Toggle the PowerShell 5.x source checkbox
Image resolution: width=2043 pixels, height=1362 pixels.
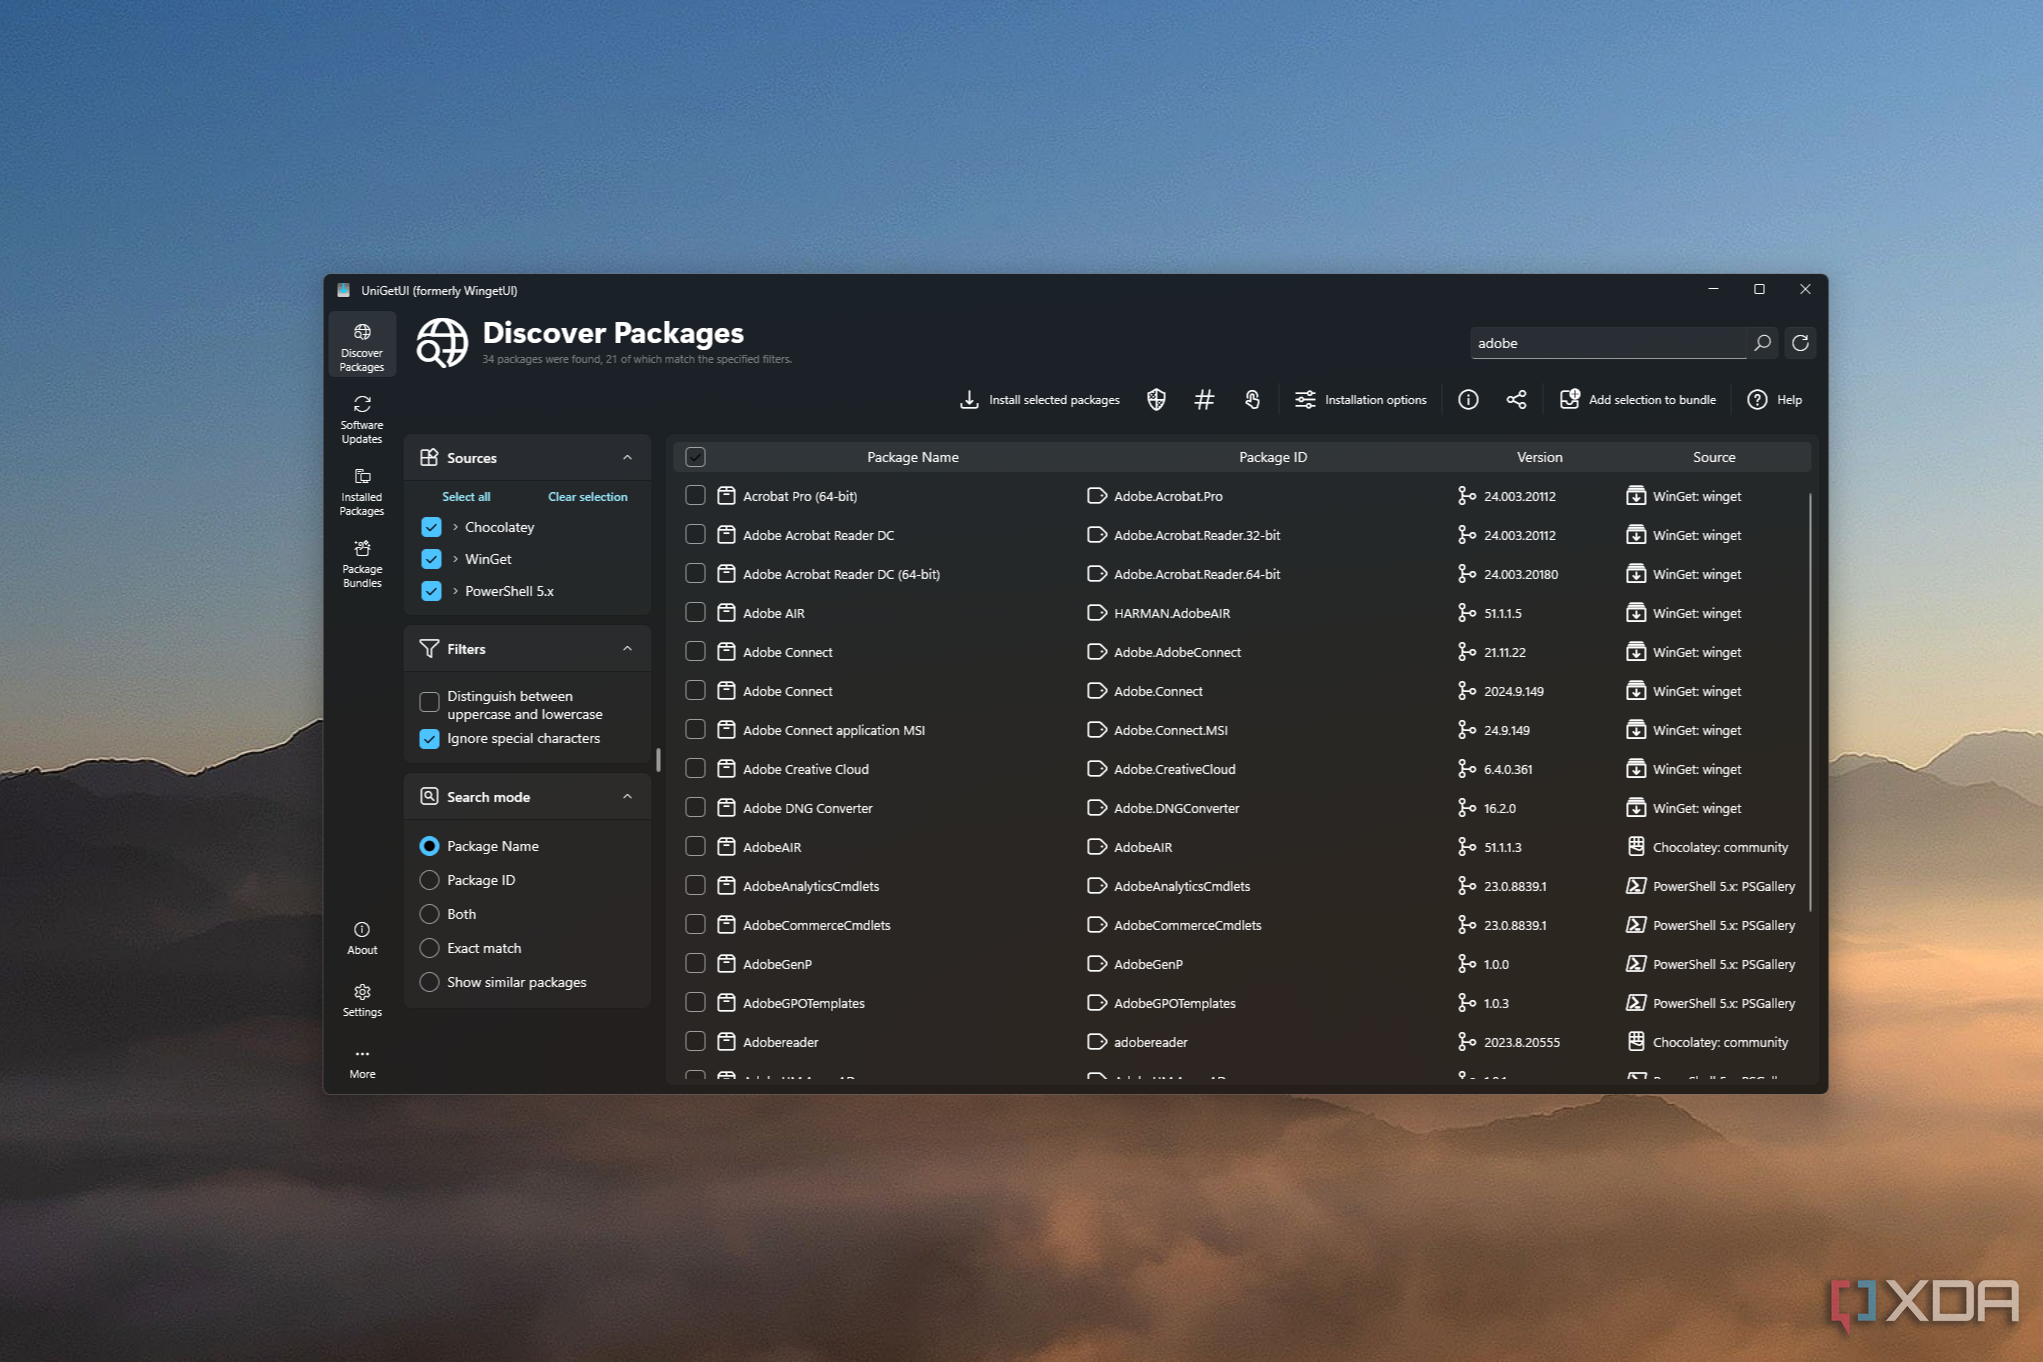[431, 591]
